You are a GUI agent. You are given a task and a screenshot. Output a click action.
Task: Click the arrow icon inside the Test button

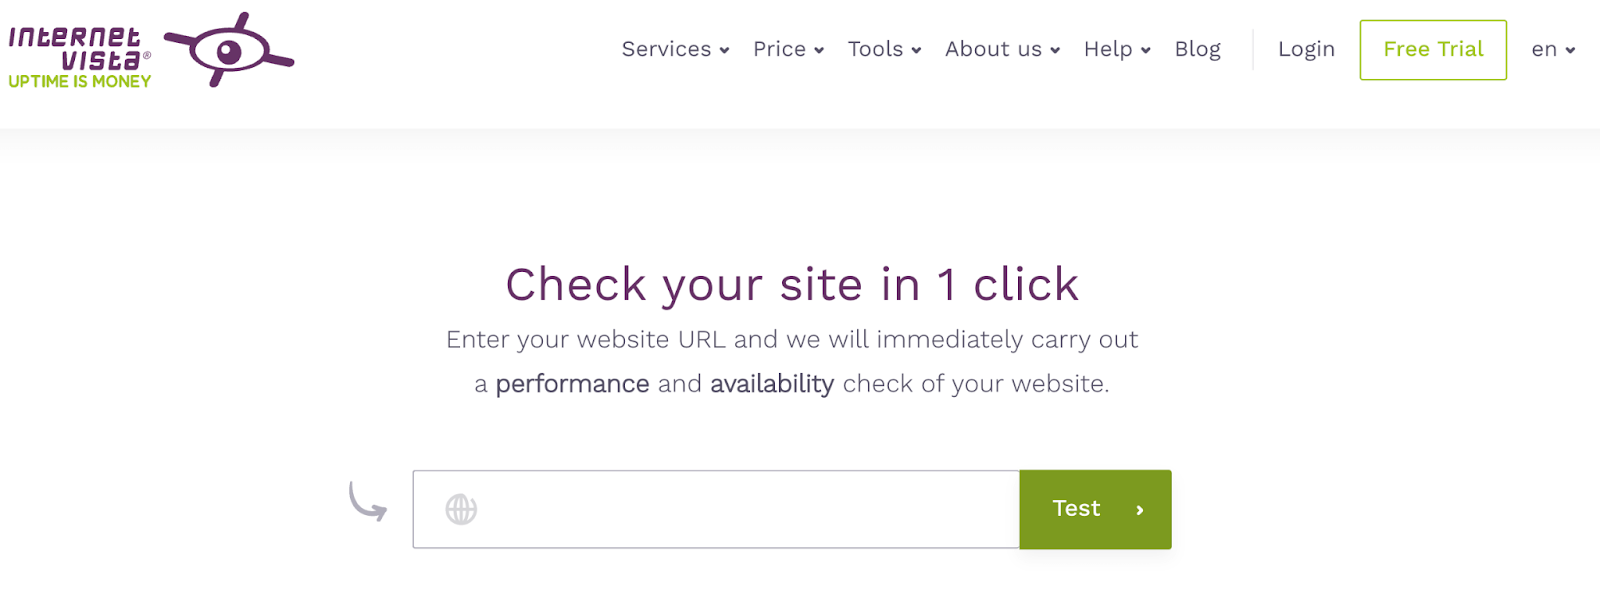[x=1139, y=509]
